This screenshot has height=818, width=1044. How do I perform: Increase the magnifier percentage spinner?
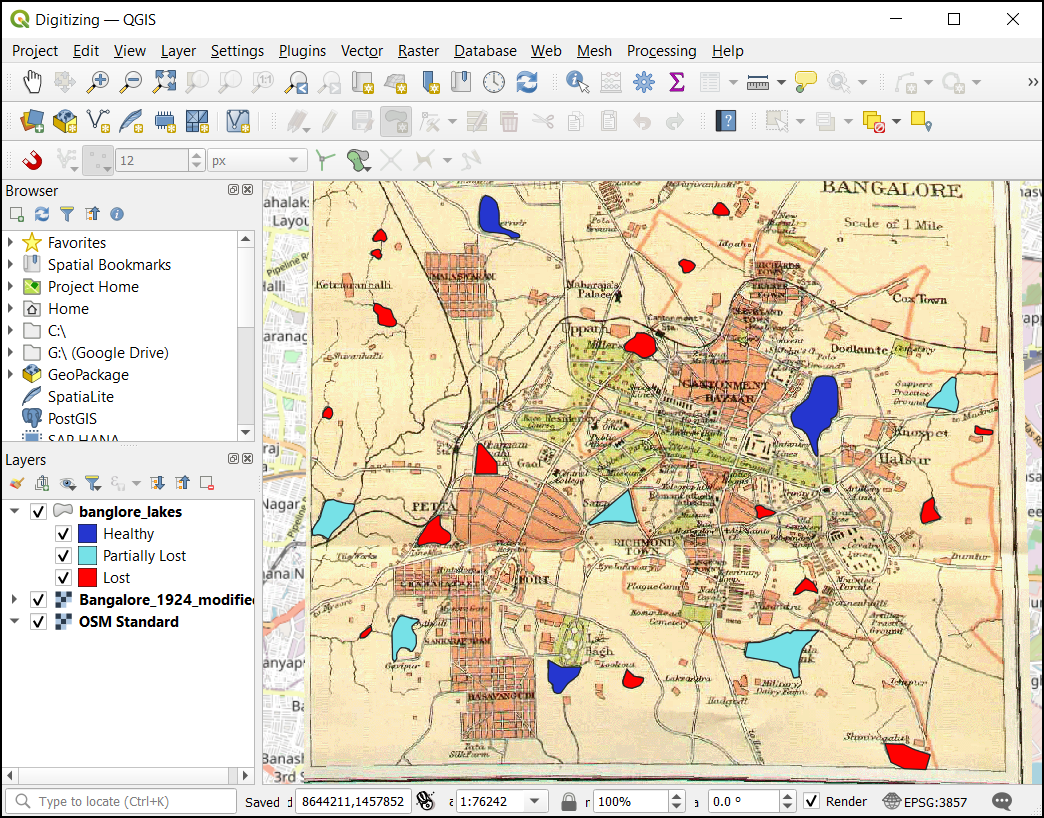(x=676, y=796)
